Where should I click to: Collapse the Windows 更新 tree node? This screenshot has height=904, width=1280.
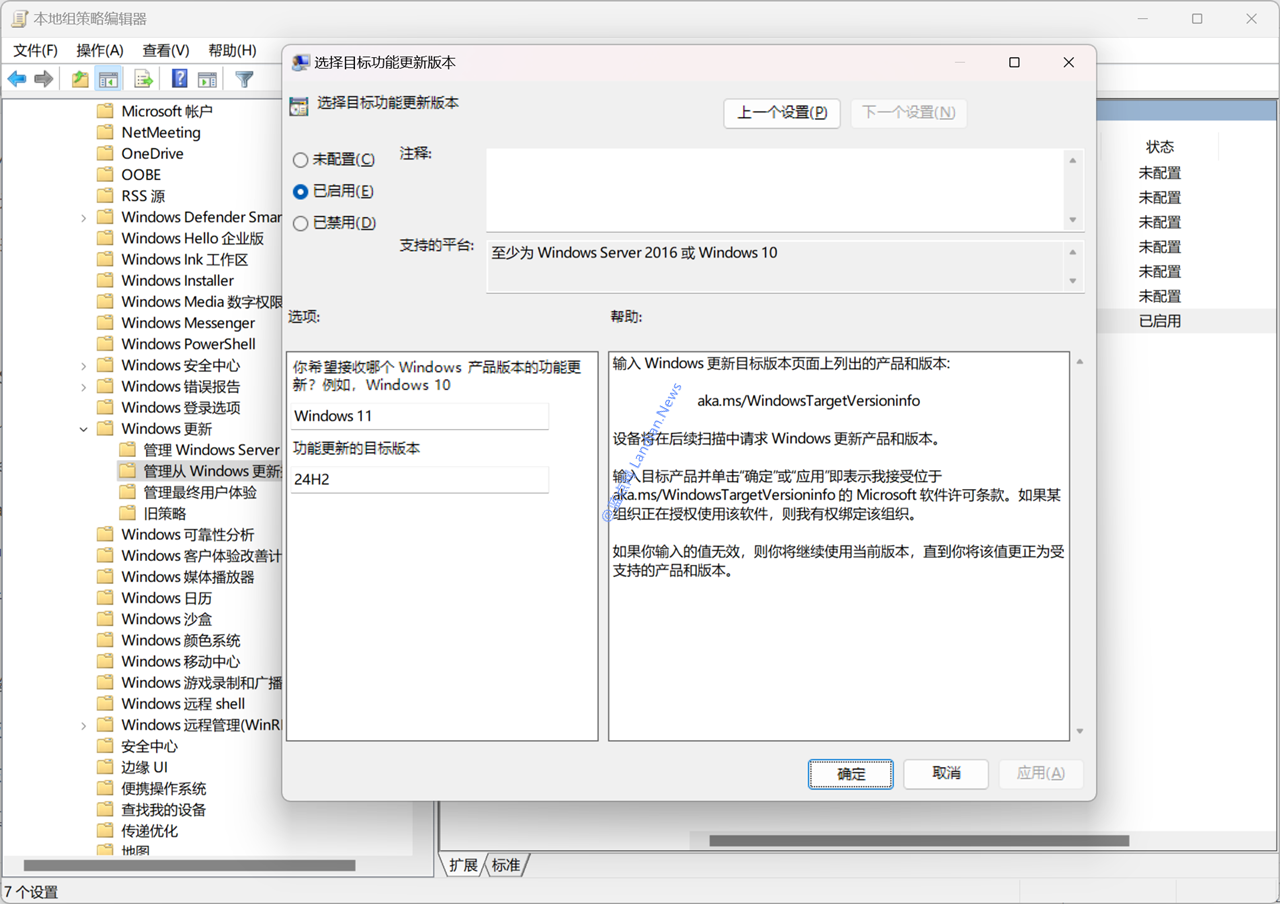[84, 429]
